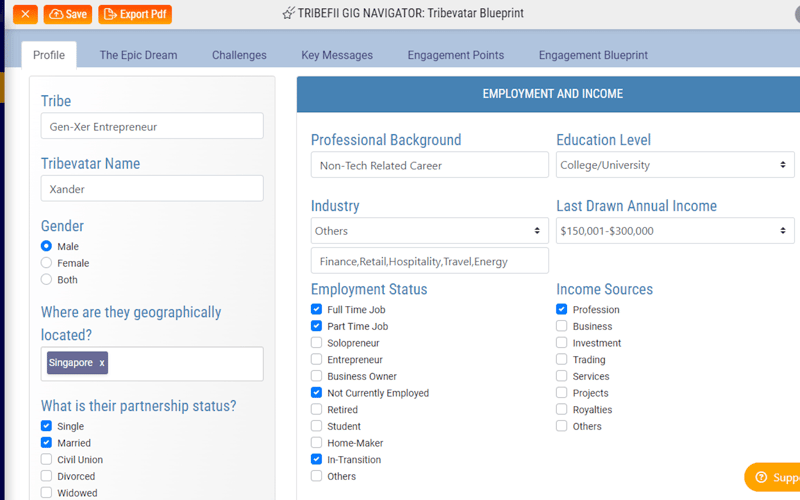Uncheck the In-Transition checkbox

coord(316,459)
